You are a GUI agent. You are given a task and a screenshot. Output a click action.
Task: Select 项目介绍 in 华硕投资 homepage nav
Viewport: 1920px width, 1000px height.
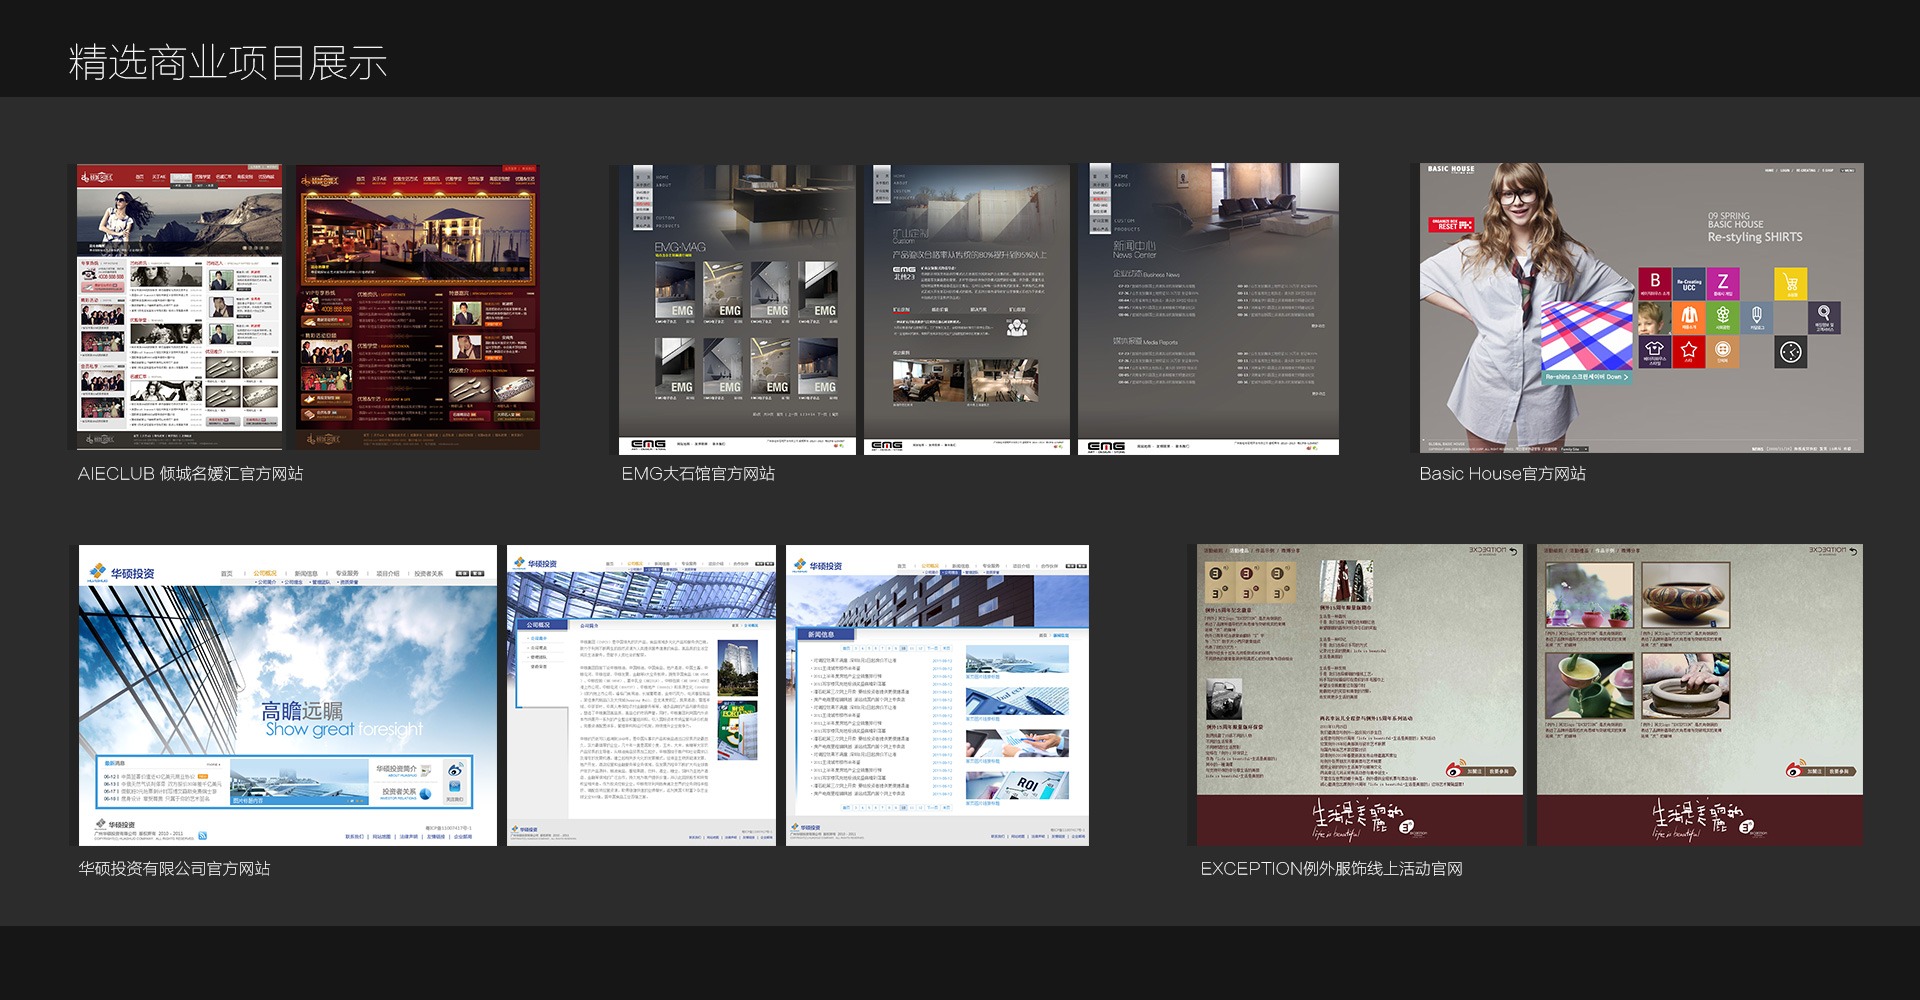[x=387, y=574]
